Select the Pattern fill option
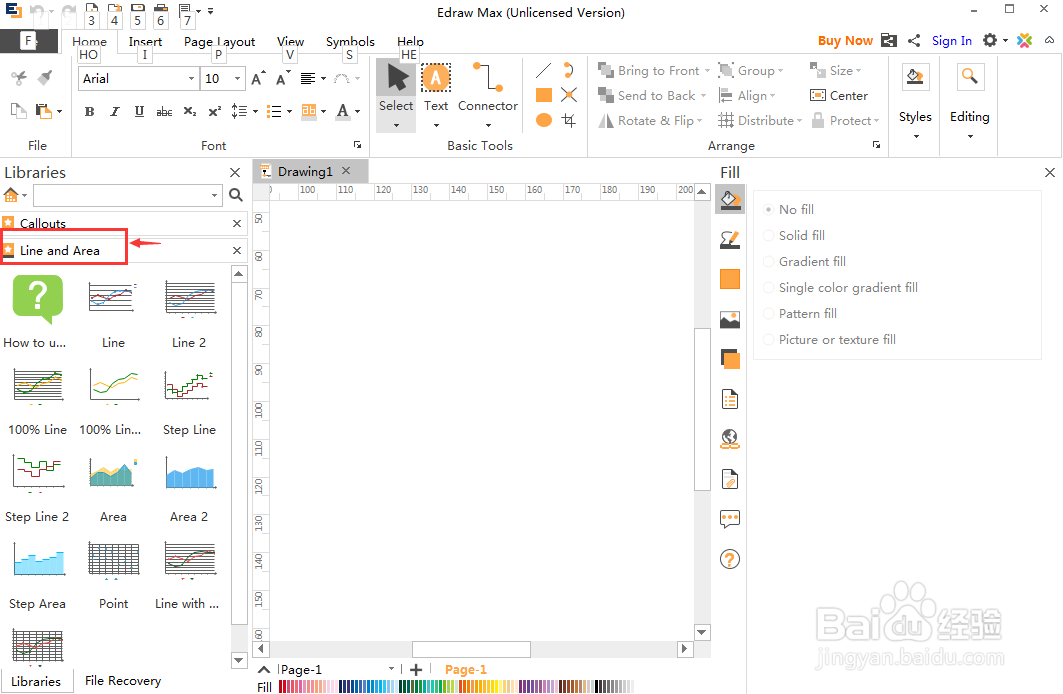This screenshot has width=1063, height=694. click(x=800, y=314)
